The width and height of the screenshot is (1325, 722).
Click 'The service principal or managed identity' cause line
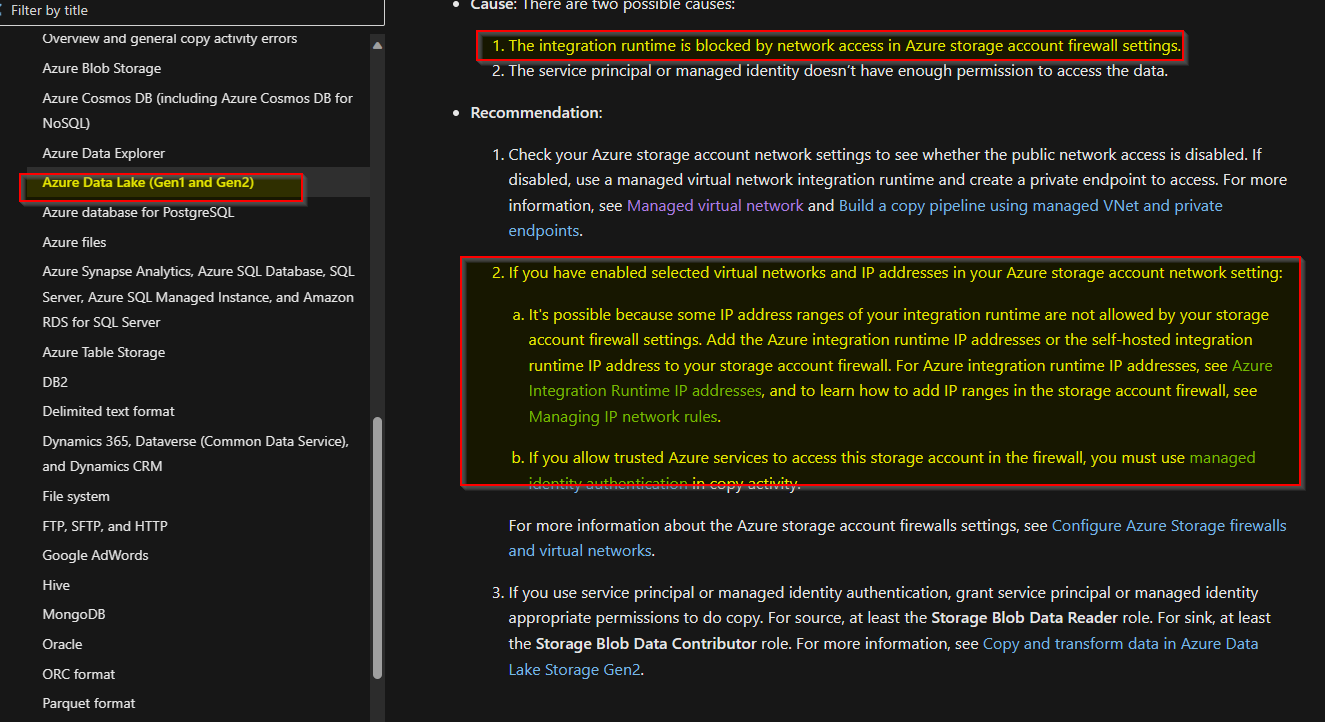point(838,71)
